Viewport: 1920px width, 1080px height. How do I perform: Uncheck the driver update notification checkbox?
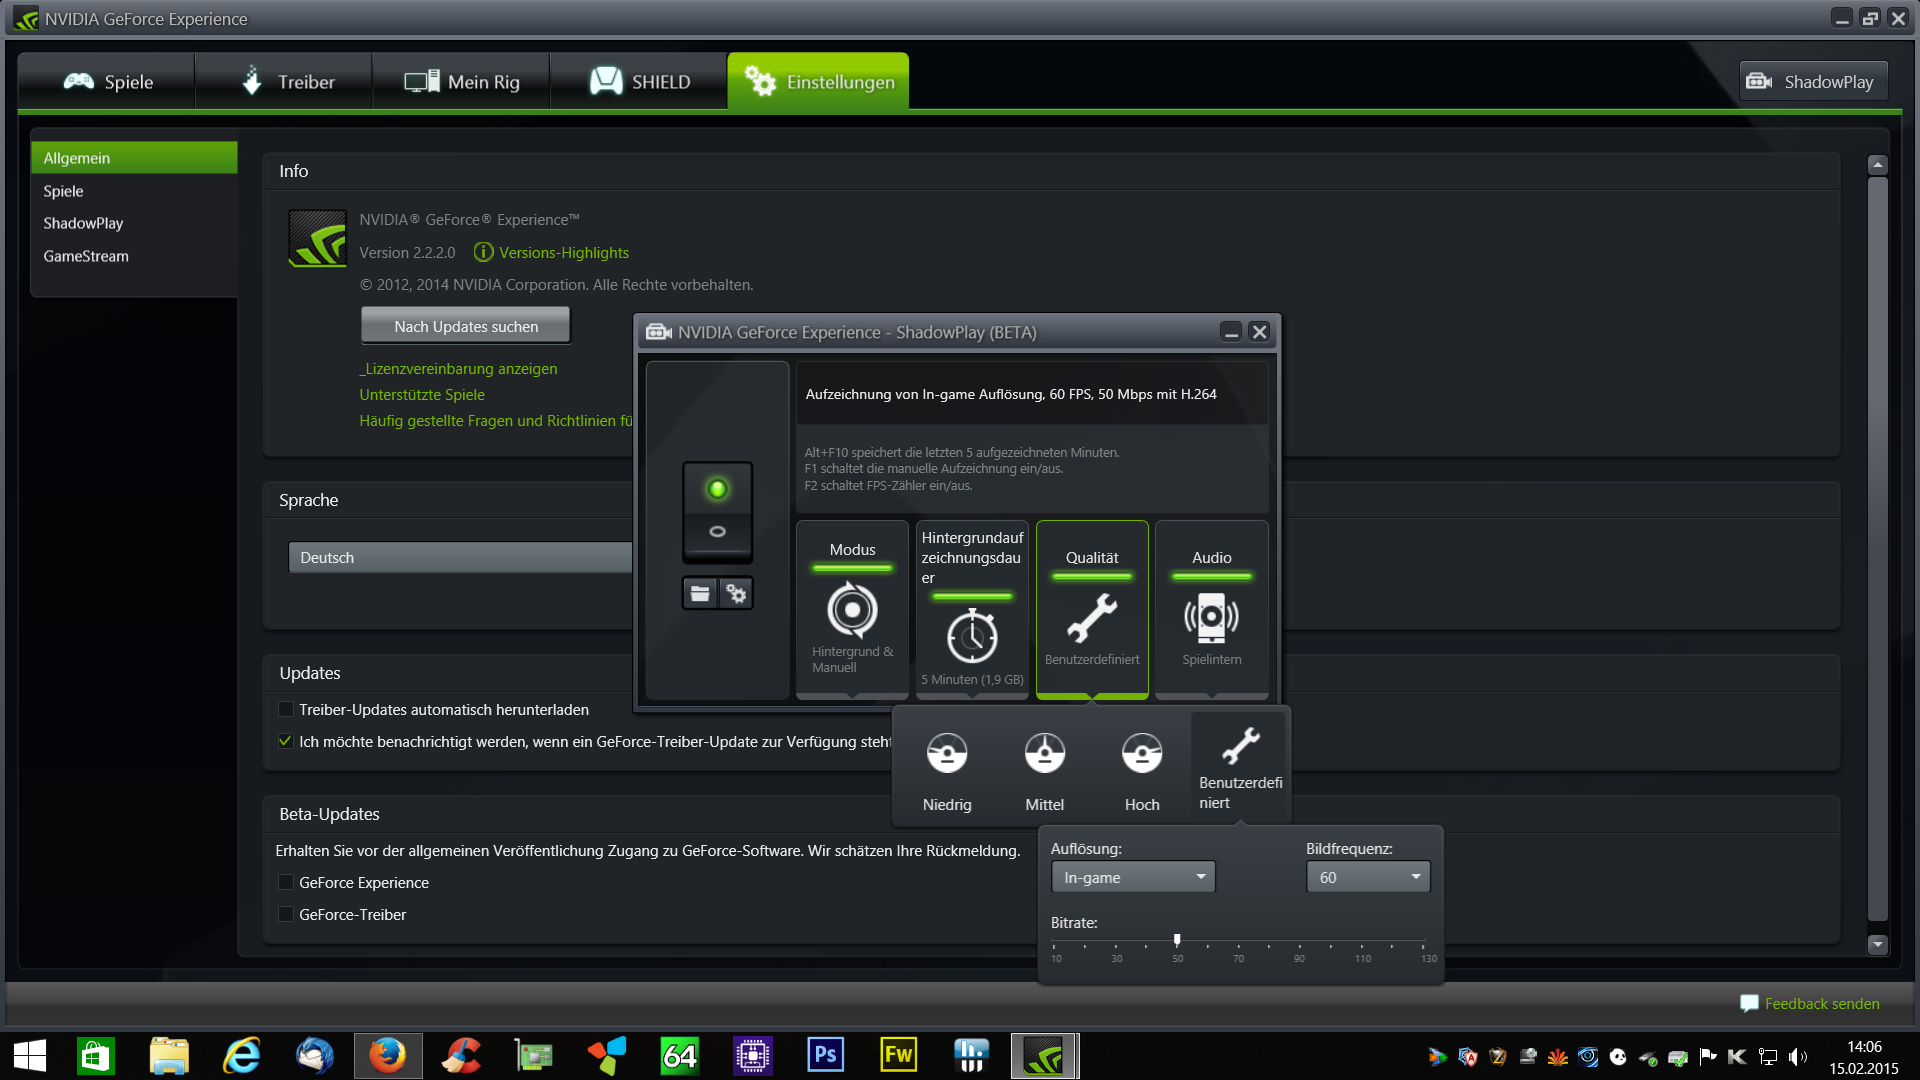point(286,742)
